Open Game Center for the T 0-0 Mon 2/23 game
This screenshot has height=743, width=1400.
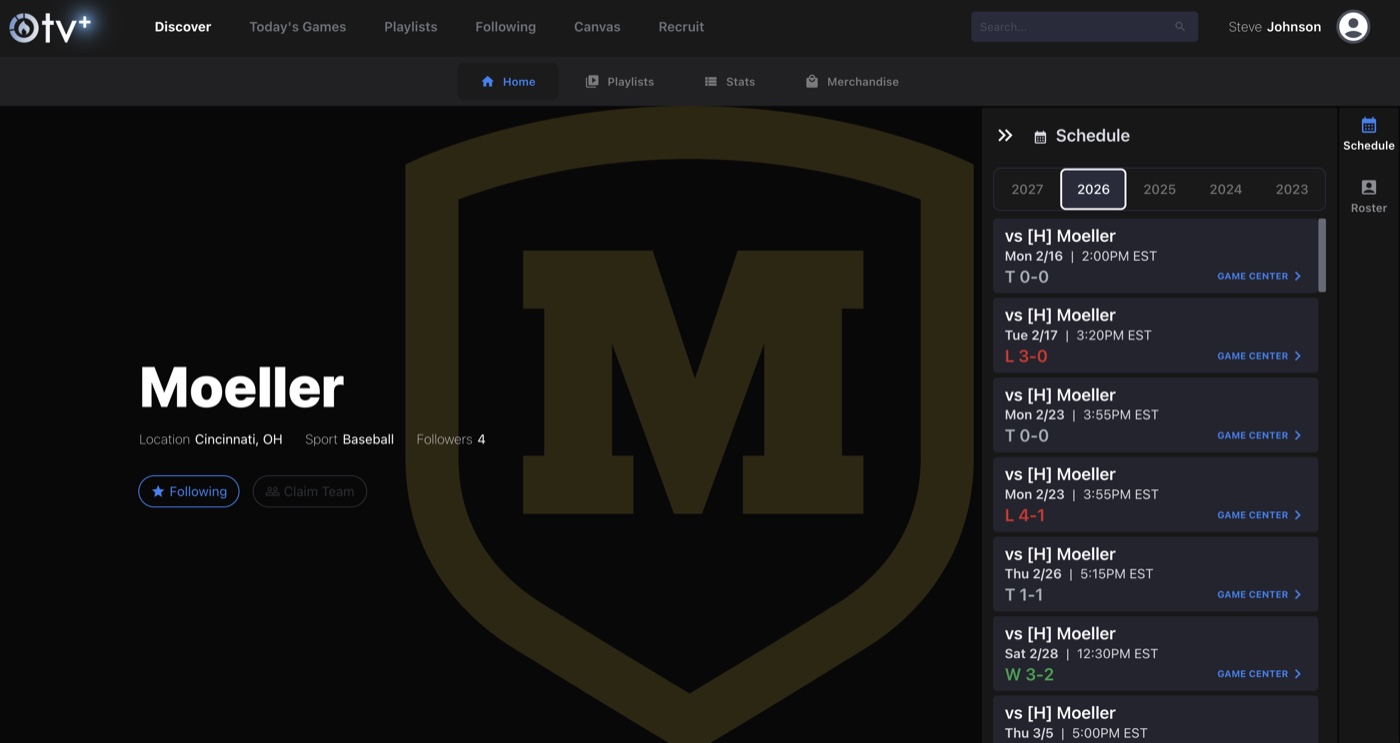[x=1259, y=435]
